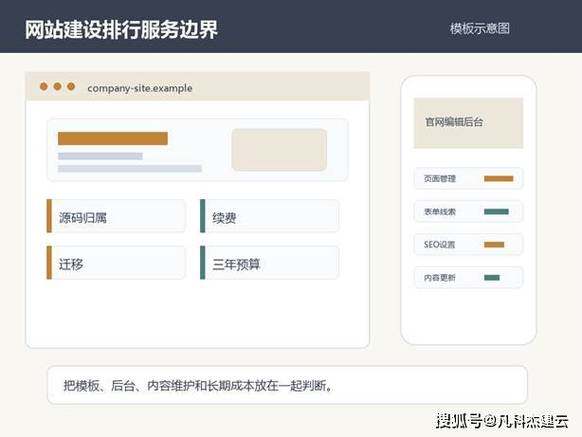The width and height of the screenshot is (582, 437).
Task: Open the SEO设置 row
Action: tap(468, 244)
